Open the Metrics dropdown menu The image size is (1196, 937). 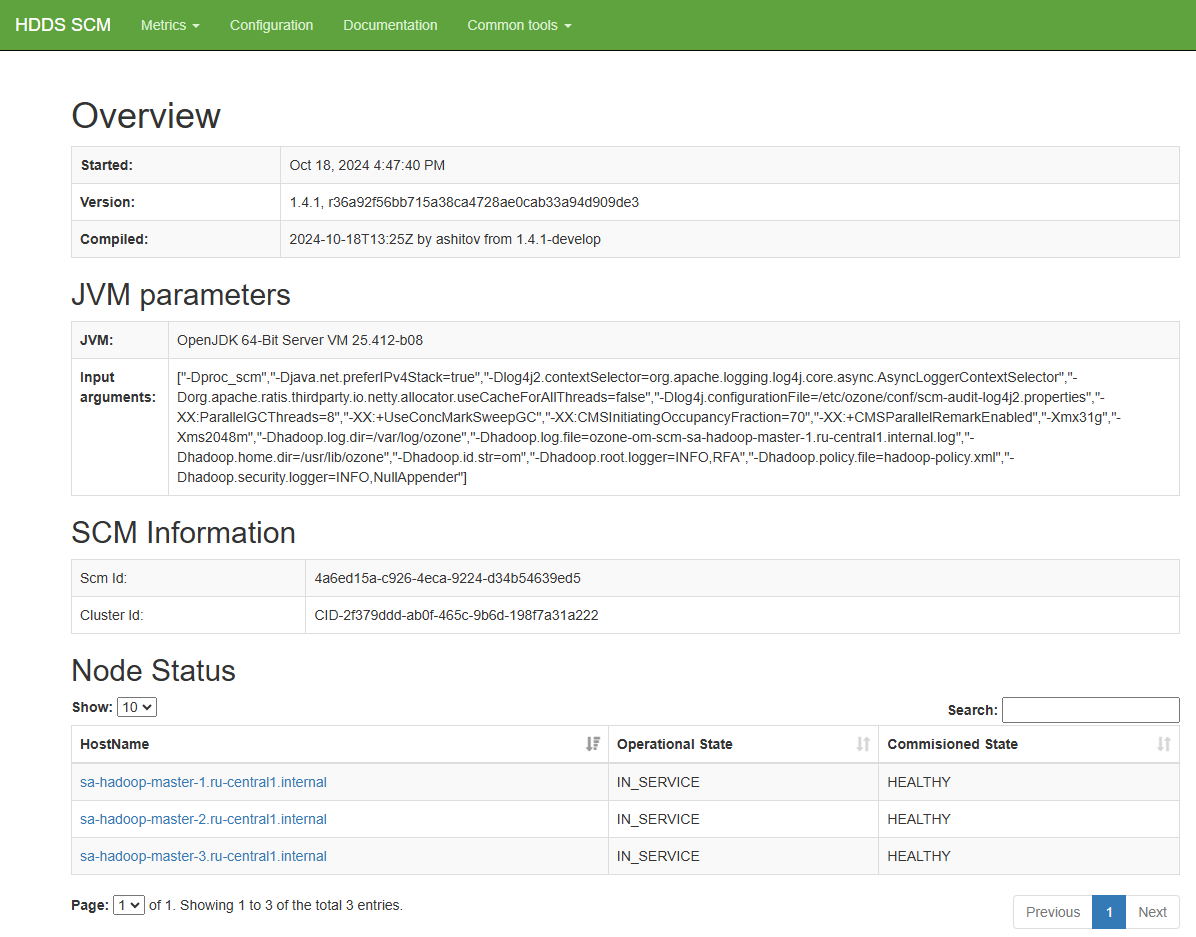(170, 25)
